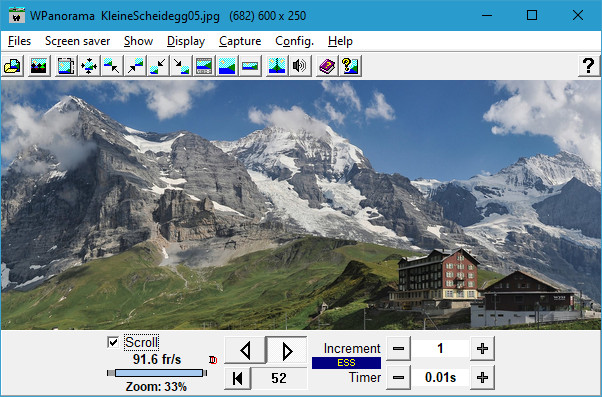Click the Zoom: 33% label
The height and width of the screenshot is (397, 602).
coord(156,386)
